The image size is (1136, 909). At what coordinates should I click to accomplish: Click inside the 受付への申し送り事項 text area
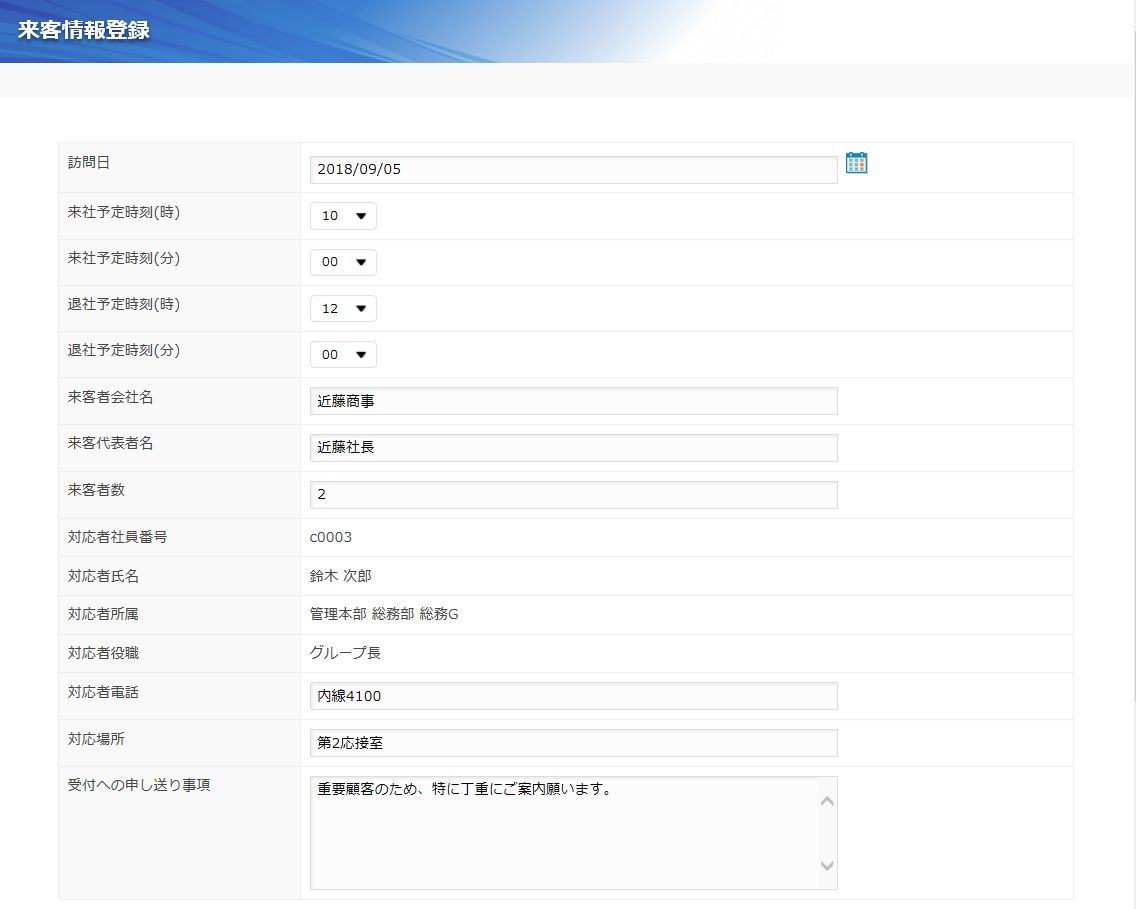pyautogui.click(x=563, y=833)
